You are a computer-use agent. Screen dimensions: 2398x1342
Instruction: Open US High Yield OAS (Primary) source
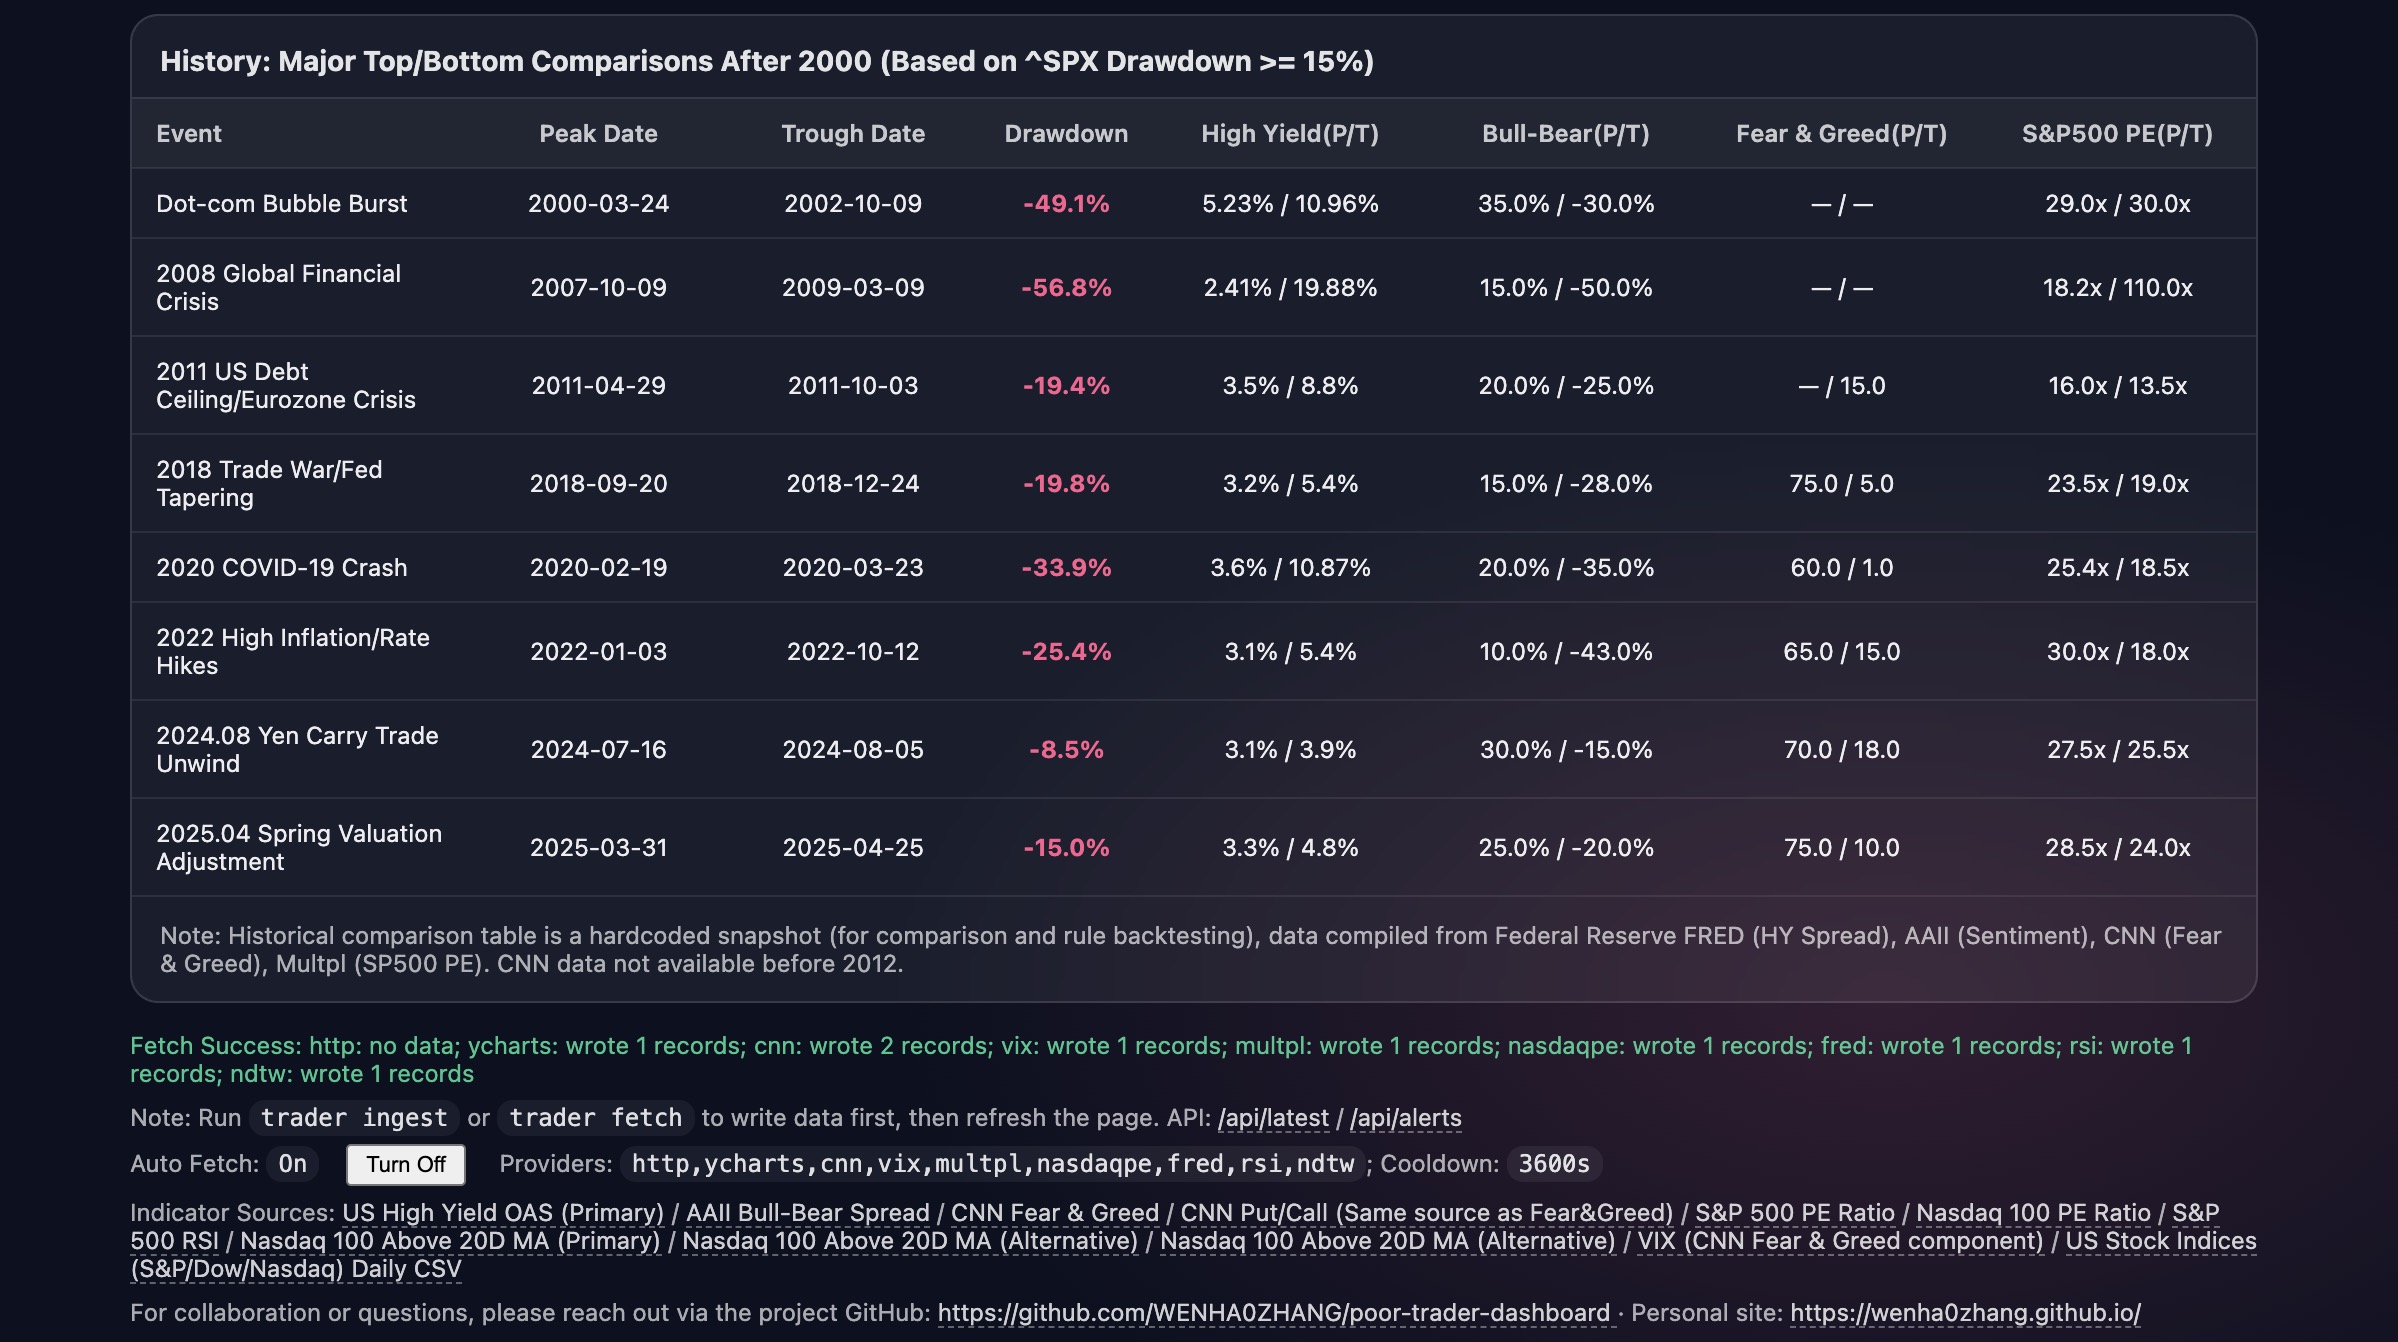click(502, 1212)
